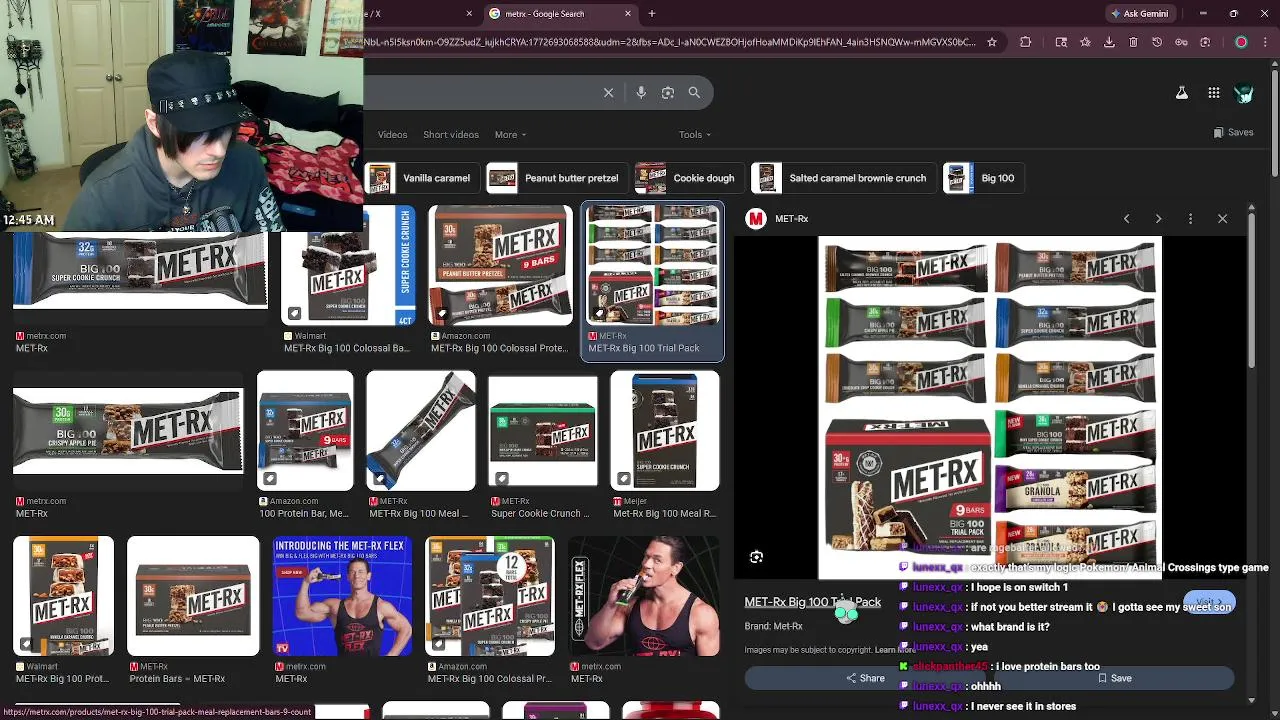Viewport: 1280px width, 720px height.
Task: Focus the Google search input
Action: [480, 92]
